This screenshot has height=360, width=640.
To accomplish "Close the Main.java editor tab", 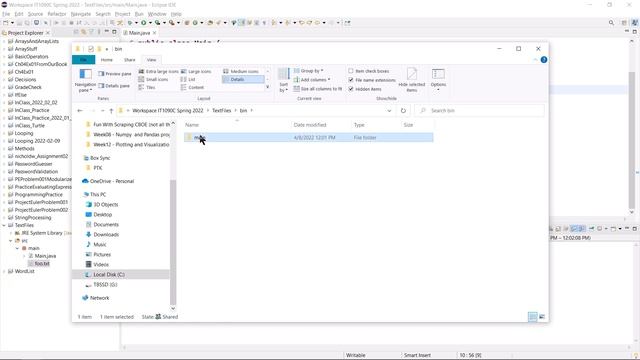I will pyautogui.click(x=155, y=33).
